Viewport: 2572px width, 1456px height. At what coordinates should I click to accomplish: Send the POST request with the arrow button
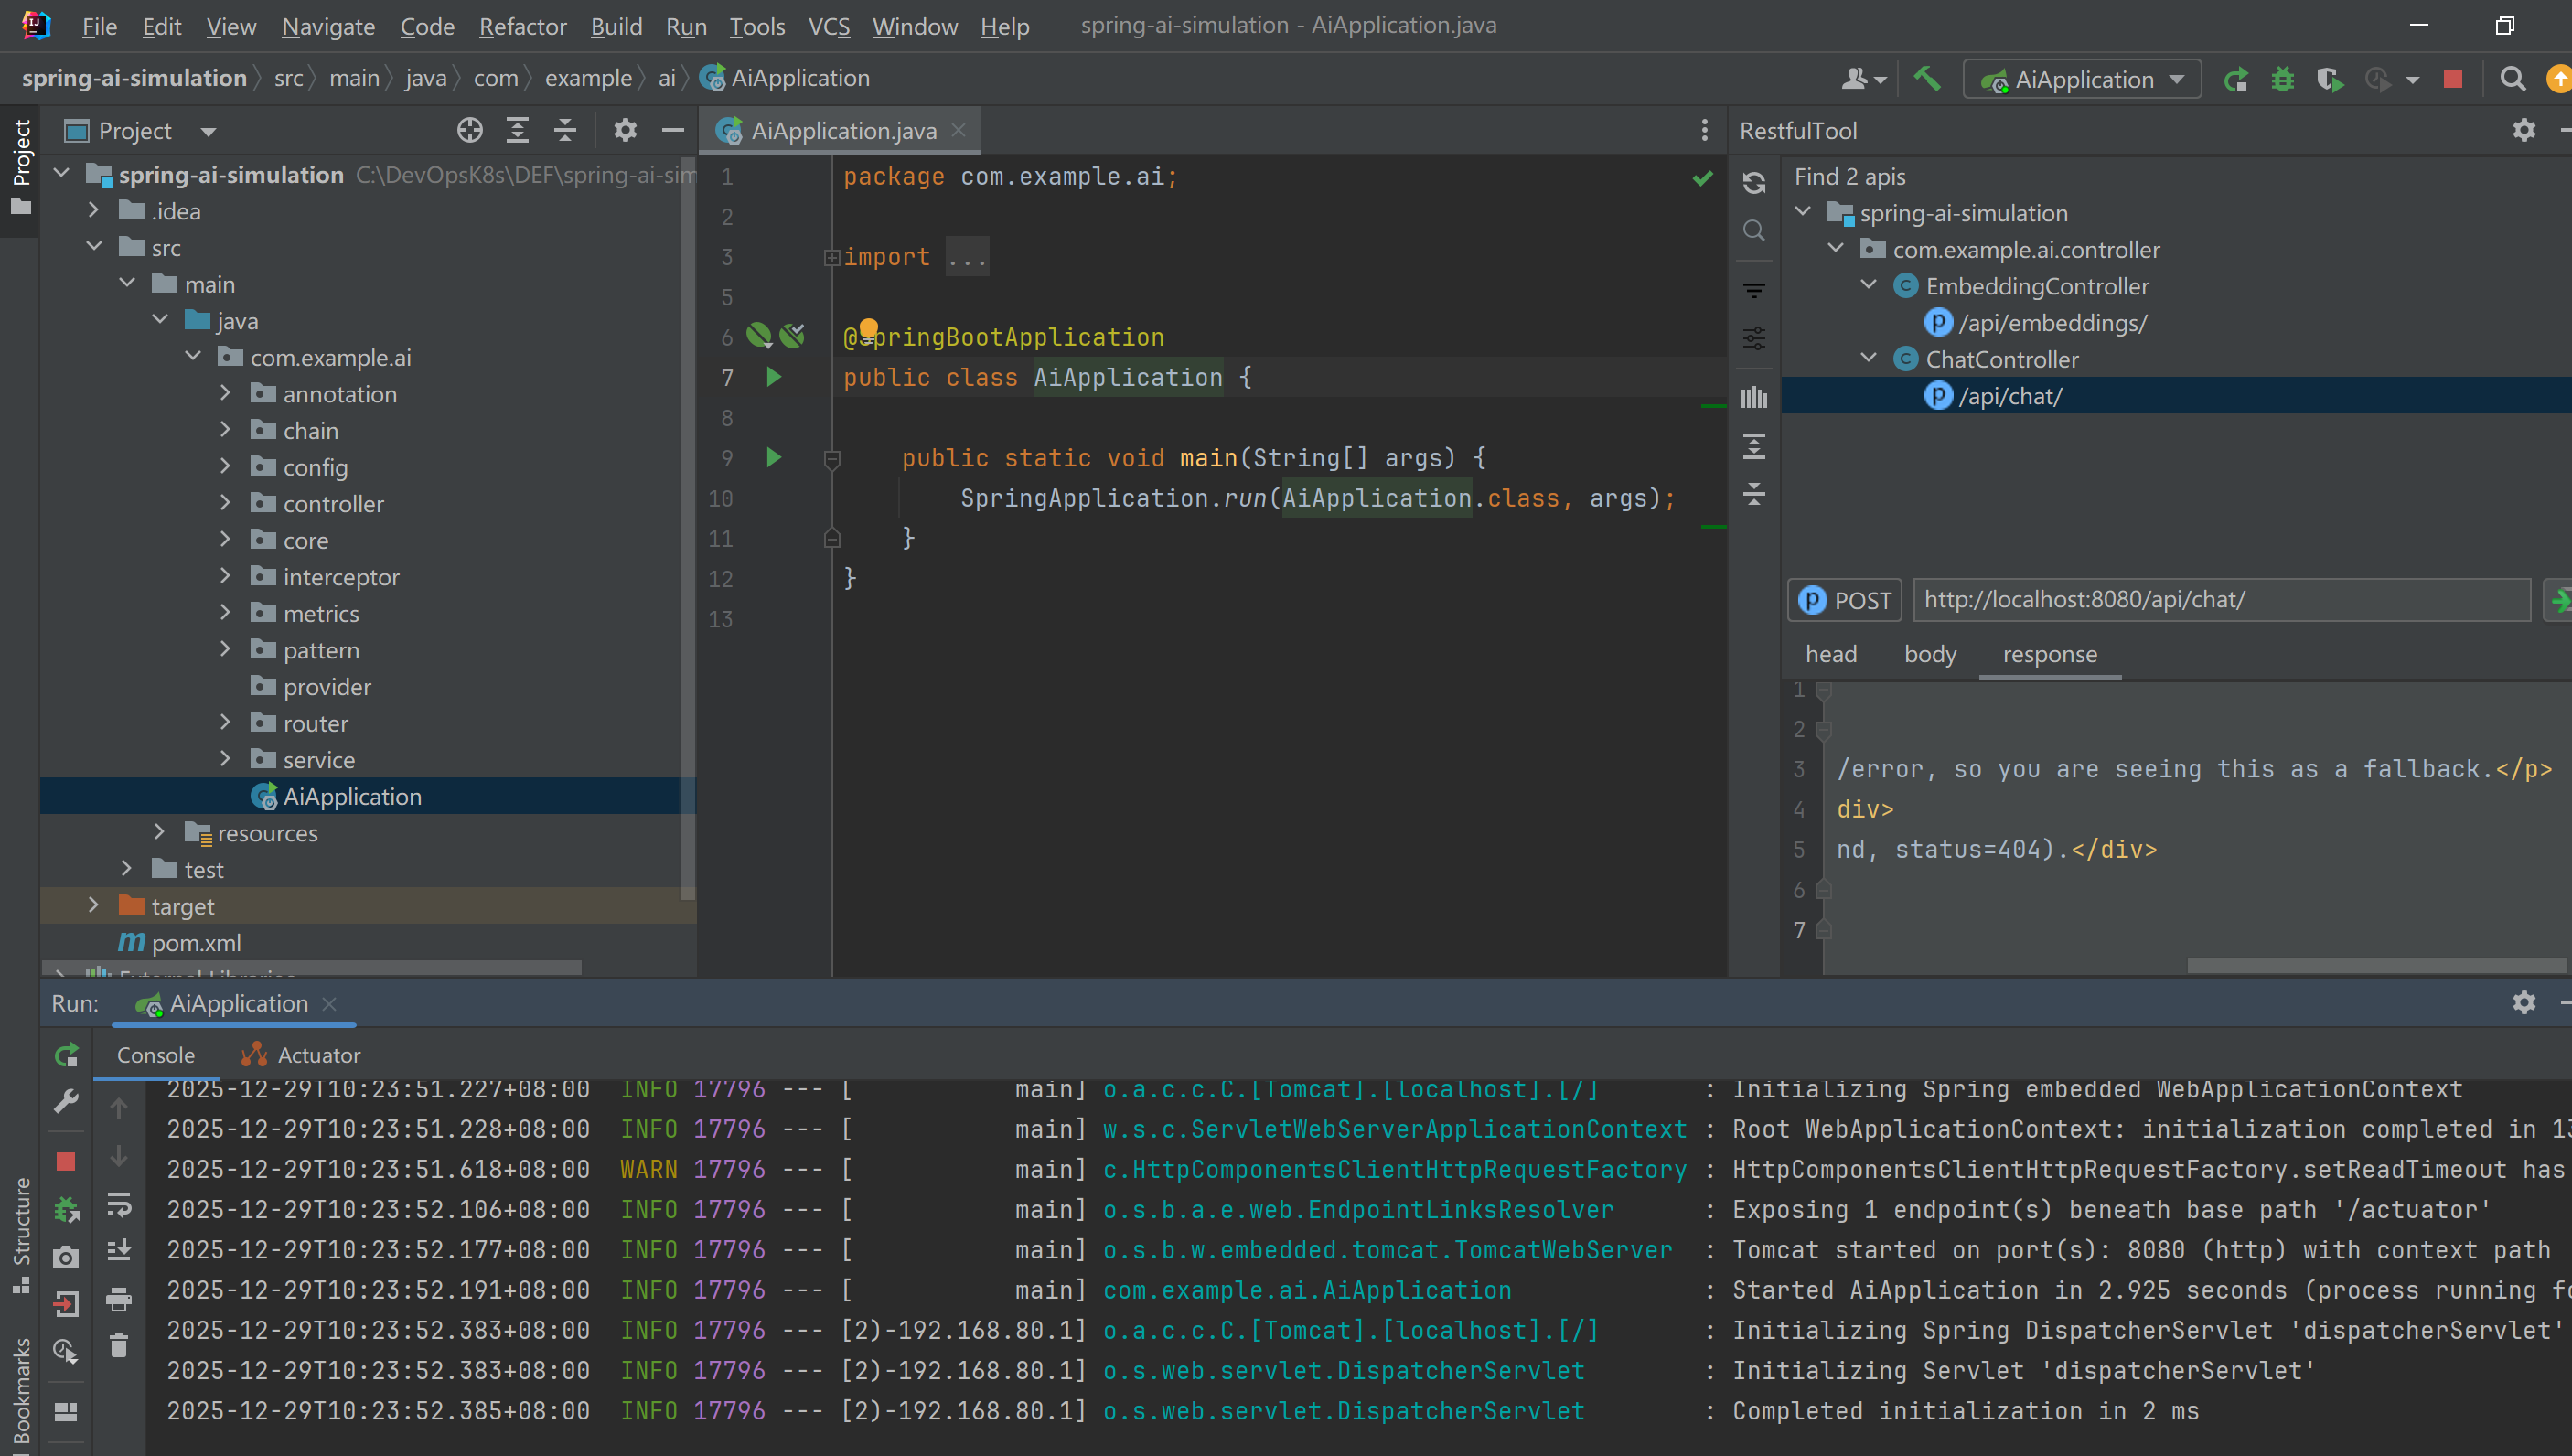2558,600
